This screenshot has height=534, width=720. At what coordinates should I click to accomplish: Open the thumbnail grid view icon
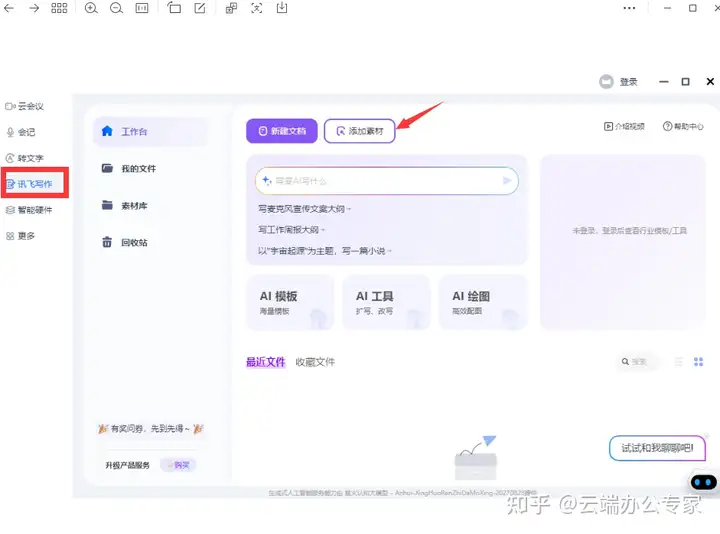pos(59,8)
